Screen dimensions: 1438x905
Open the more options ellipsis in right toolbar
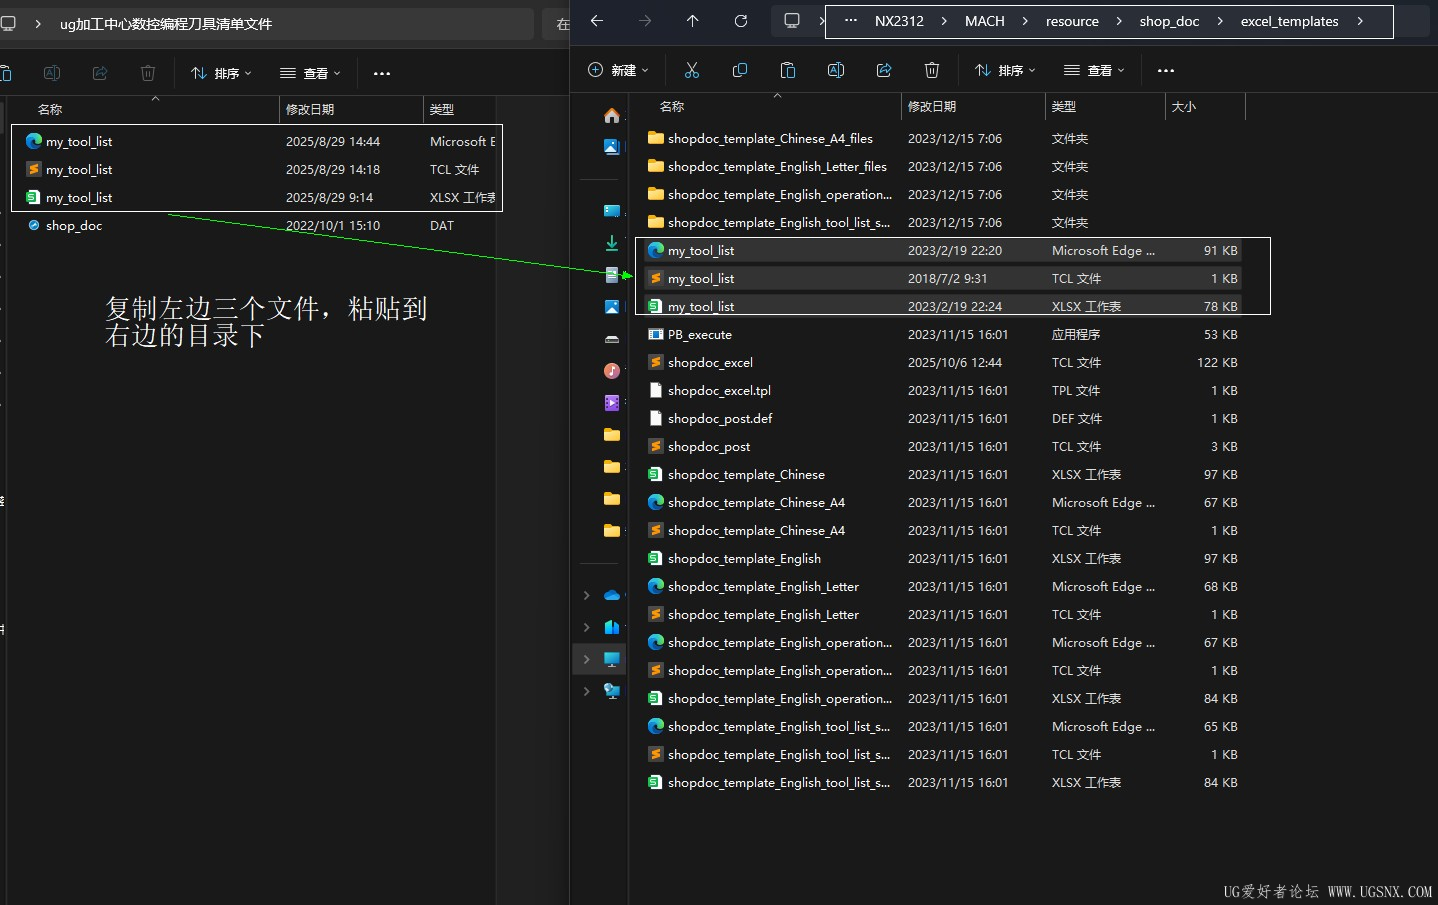coord(1165,70)
